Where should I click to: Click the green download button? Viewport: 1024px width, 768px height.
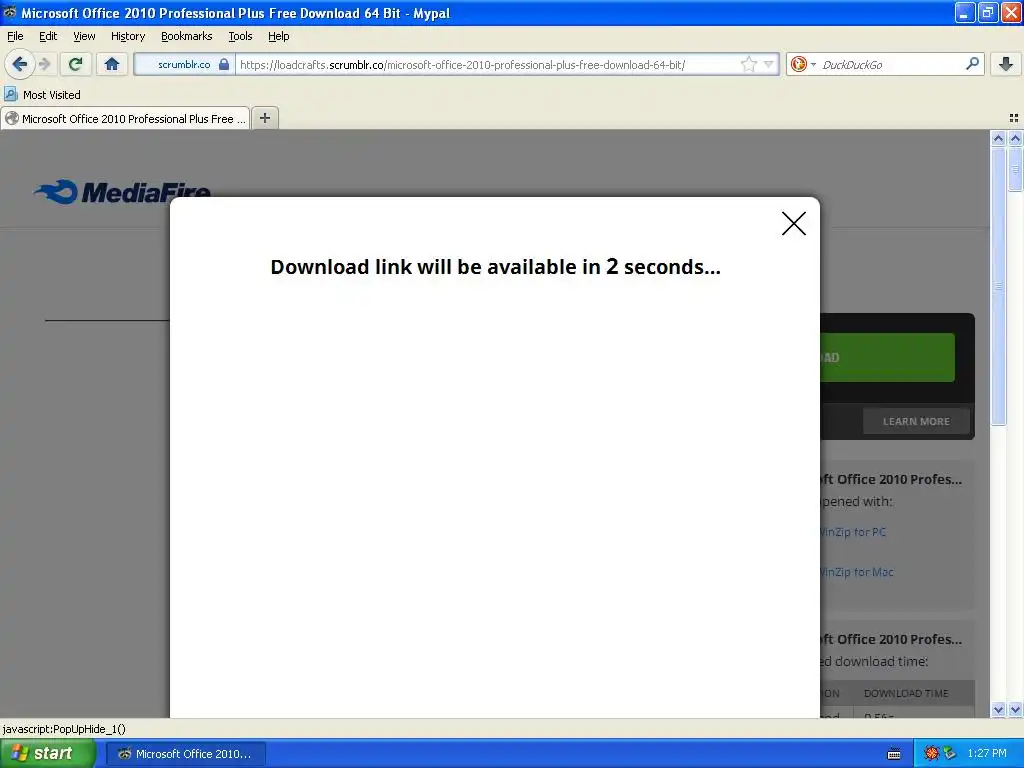(887, 357)
